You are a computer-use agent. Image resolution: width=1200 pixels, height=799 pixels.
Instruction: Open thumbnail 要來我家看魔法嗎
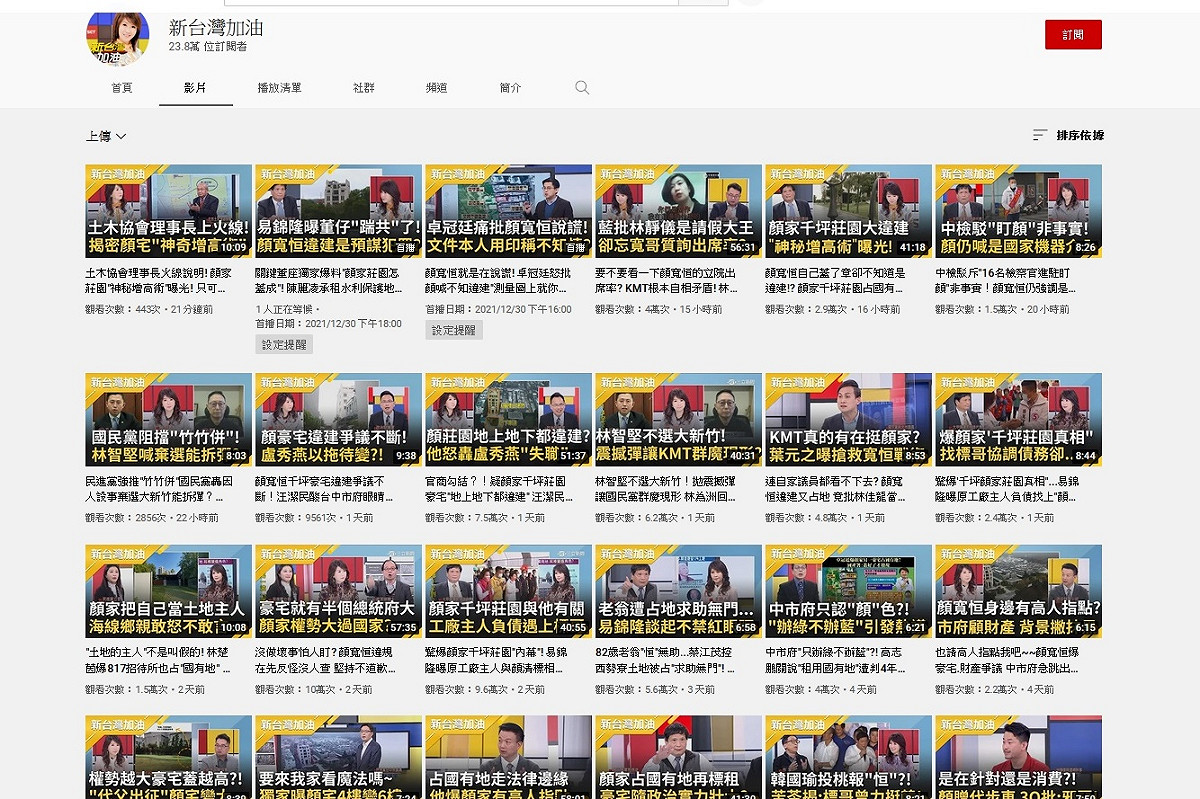click(338, 757)
